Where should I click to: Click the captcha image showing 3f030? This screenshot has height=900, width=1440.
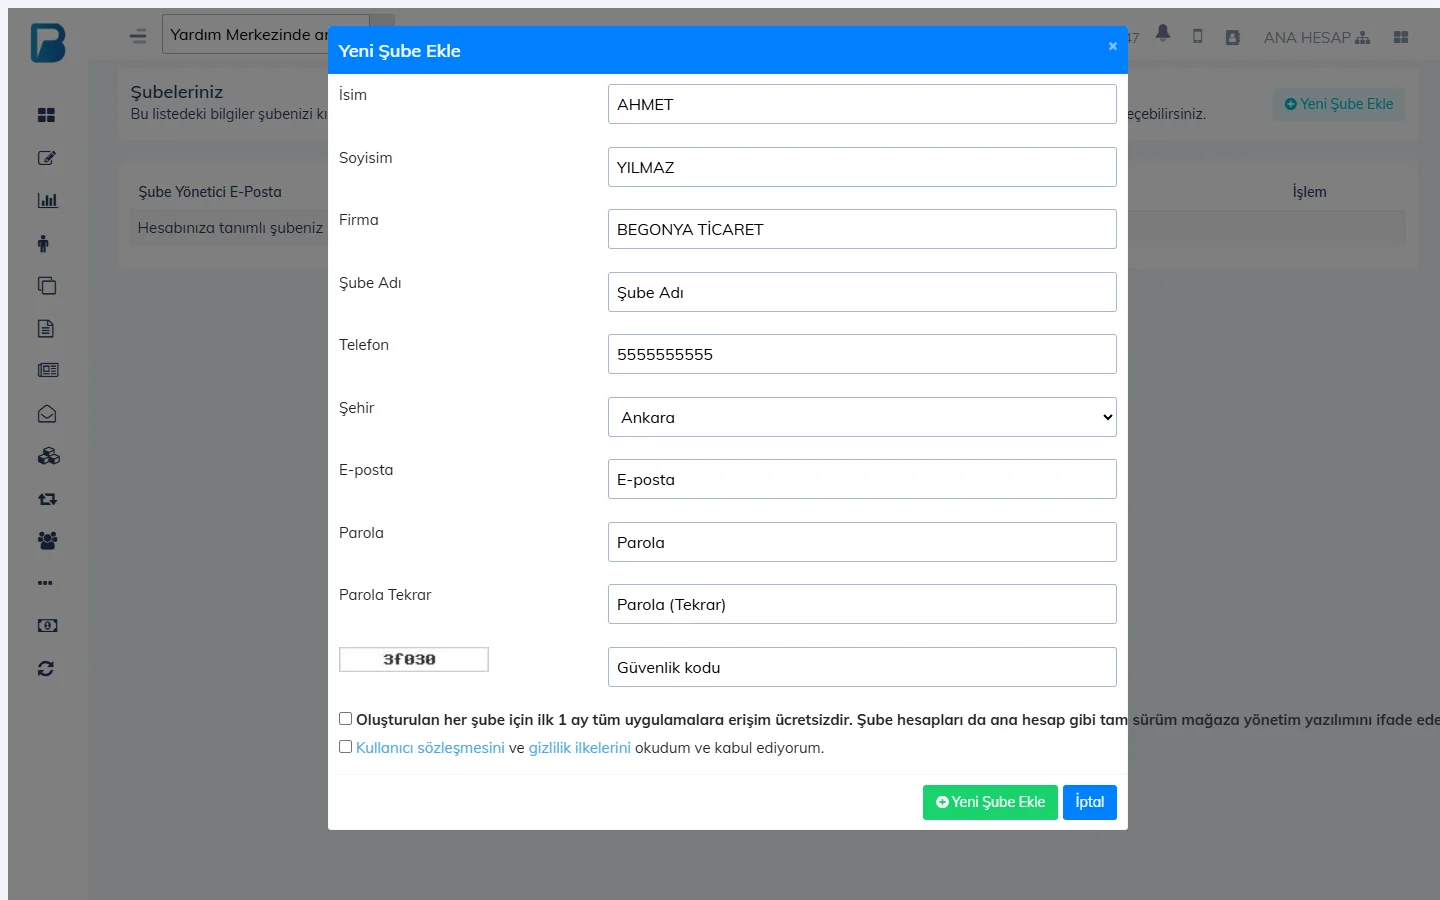(414, 659)
